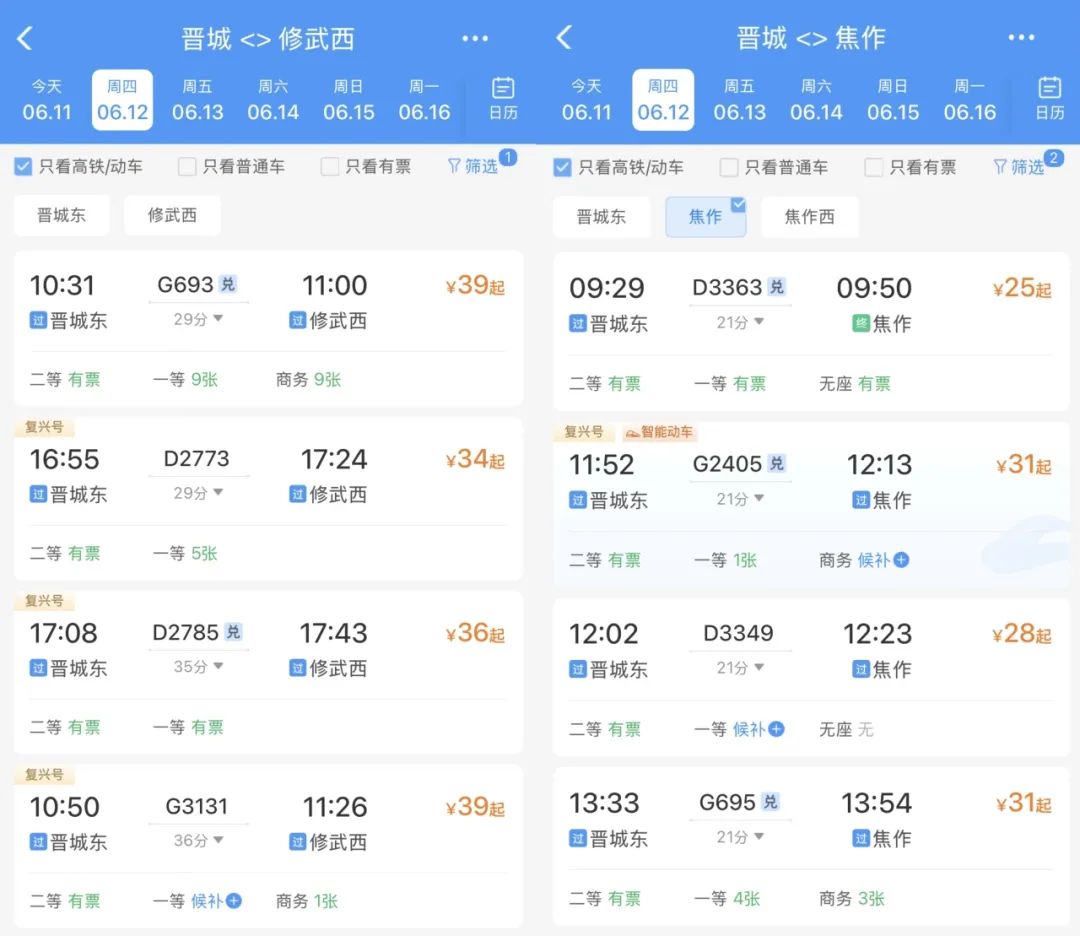
Task: Open more options on 晋城<>修武西 screen
Action: (x=475, y=39)
